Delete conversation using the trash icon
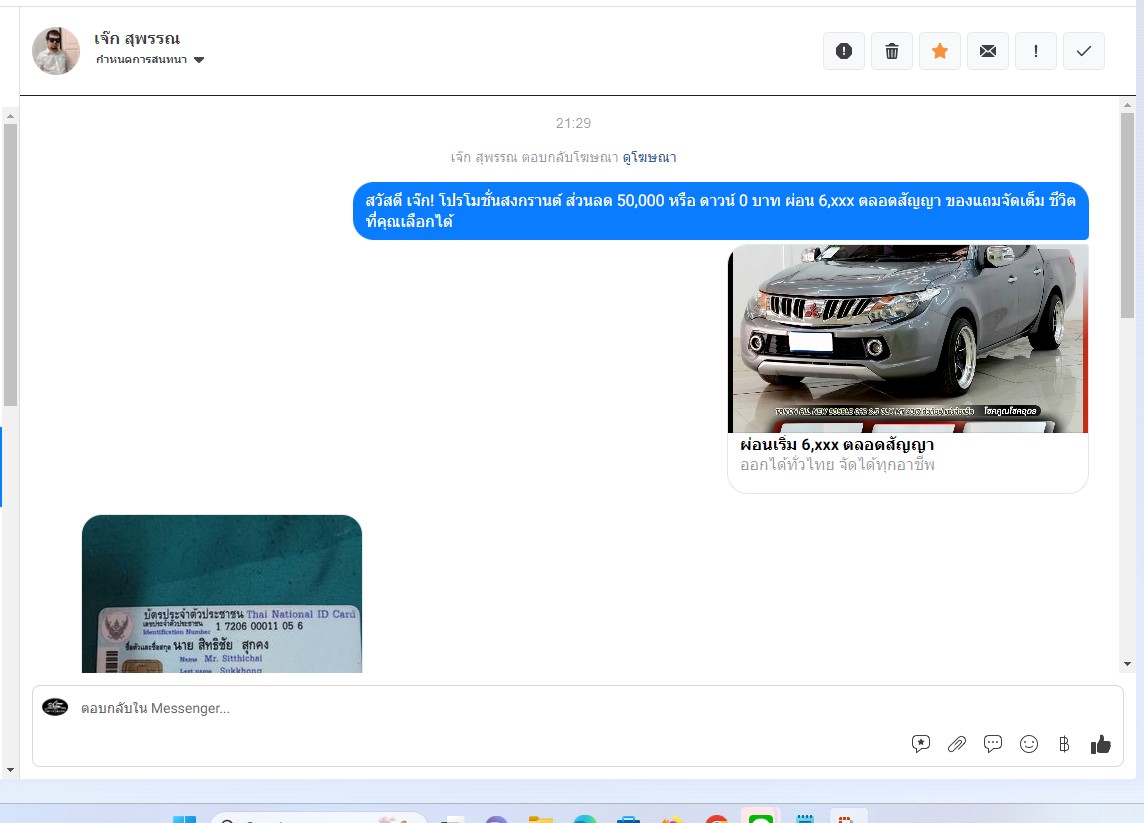The image size is (1144, 823). (891, 51)
